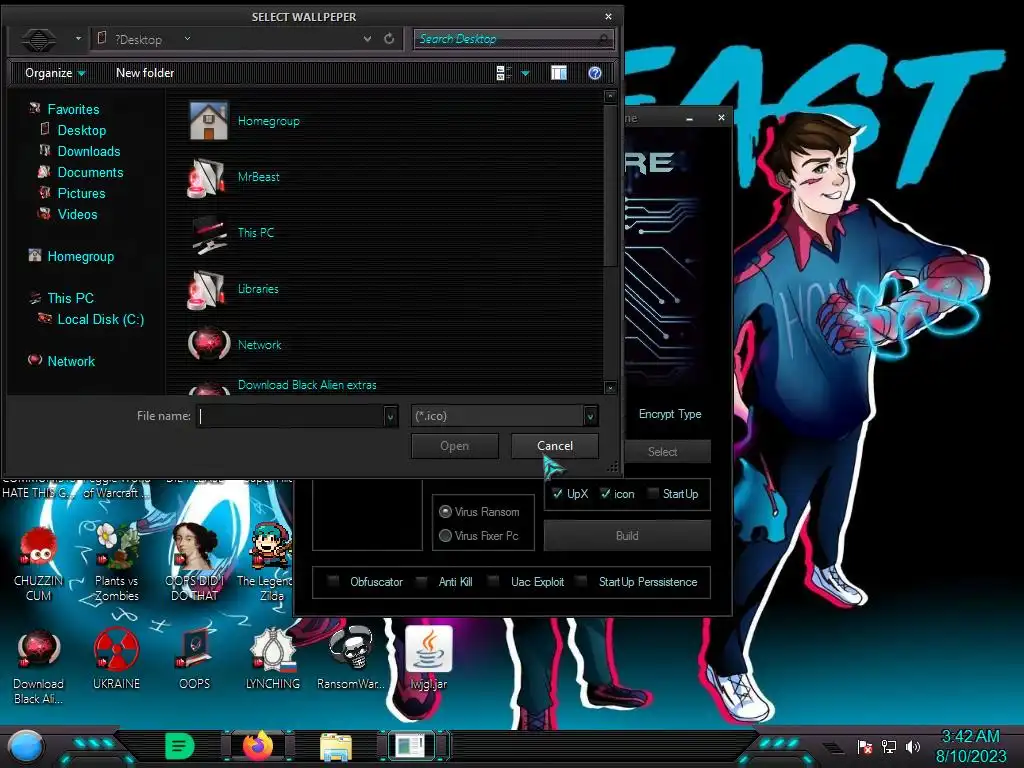Open the (*.ico) file type dropdown
The height and width of the screenshot is (768, 1024).
[590, 416]
